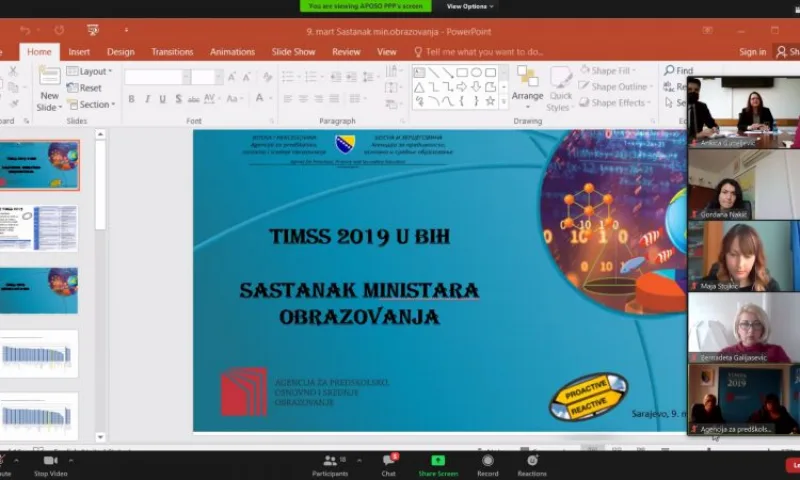The width and height of the screenshot is (800, 480).
Task: Click the Reset slide button
Action: coord(84,88)
